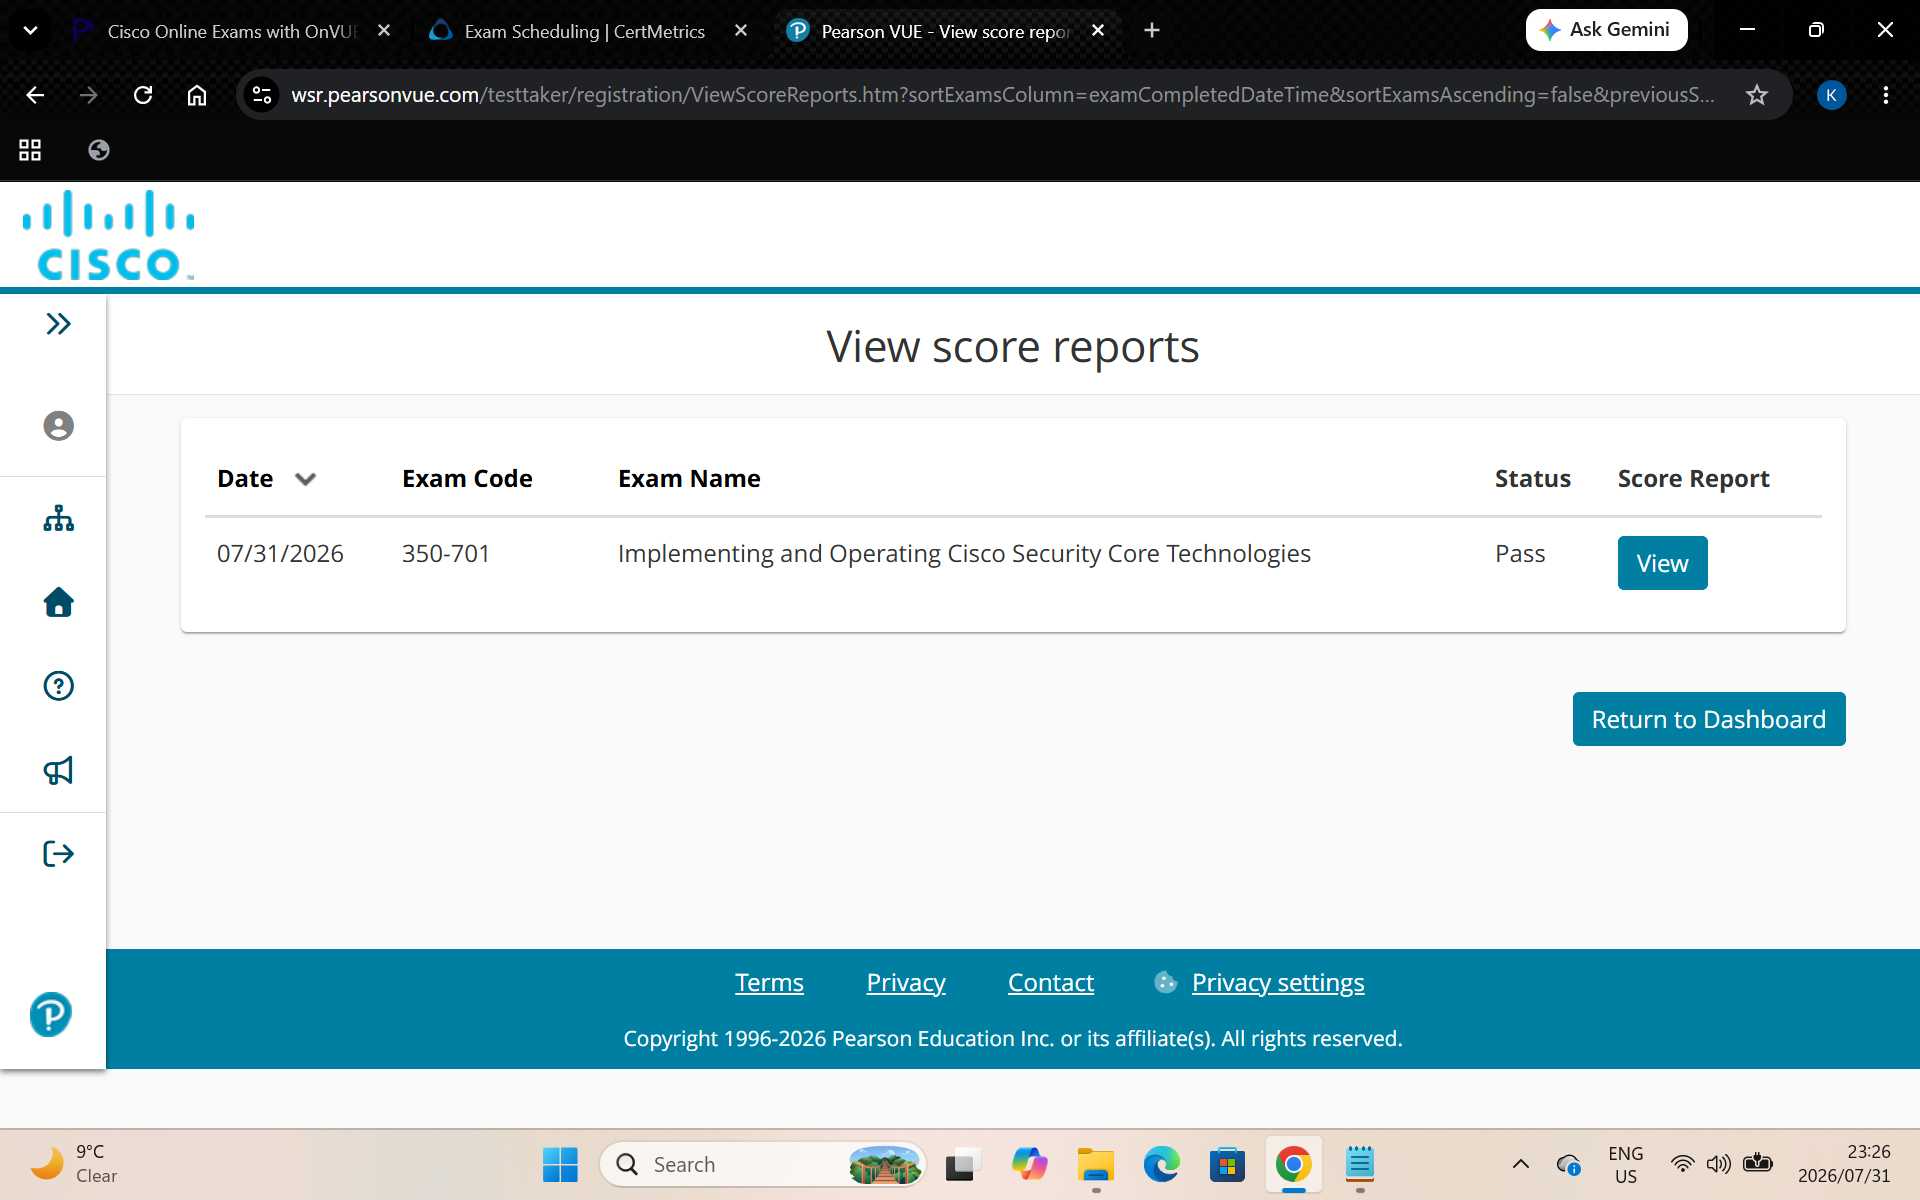1920x1200 pixels.
Task: Show hidden system tray icons chevron
Action: (x=1520, y=1163)
